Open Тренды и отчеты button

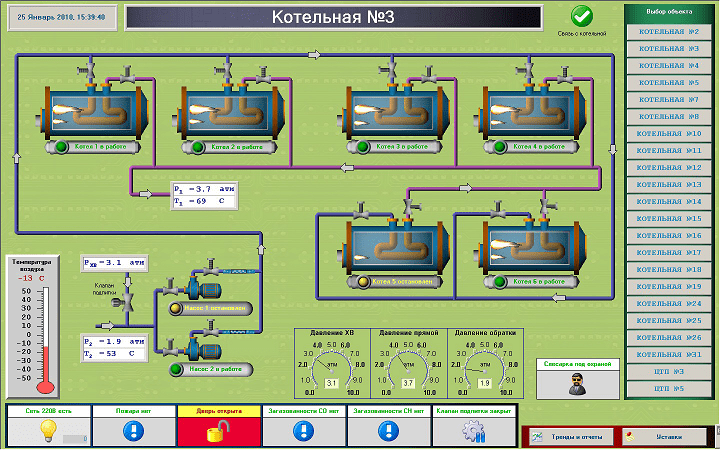pos(572,437)
